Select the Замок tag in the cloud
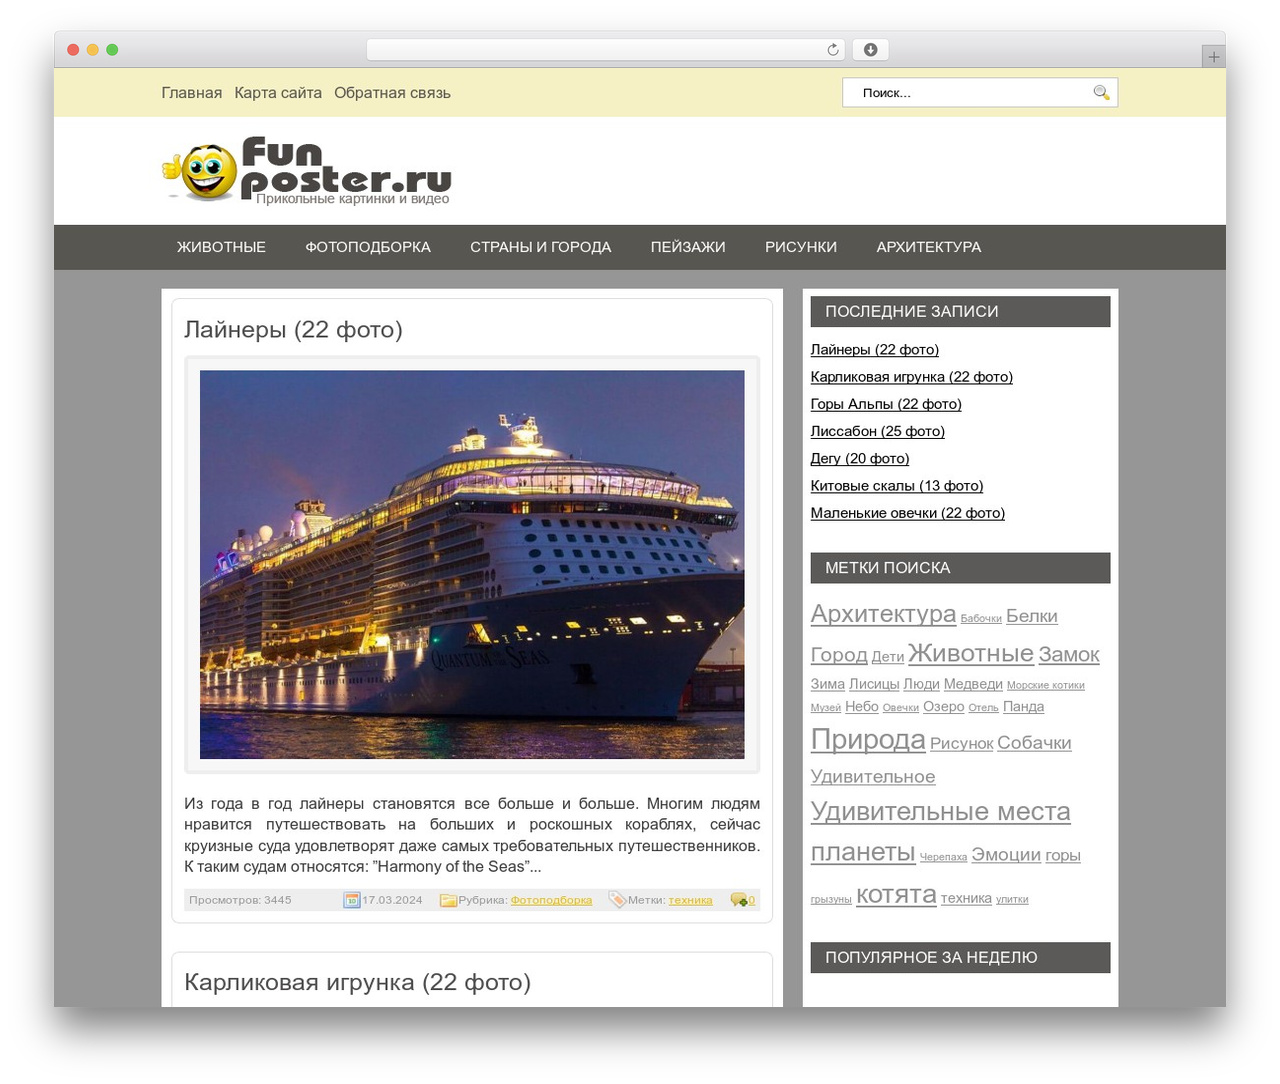The height and width of the screenshot is (1084, 1280). point(1069,655)
